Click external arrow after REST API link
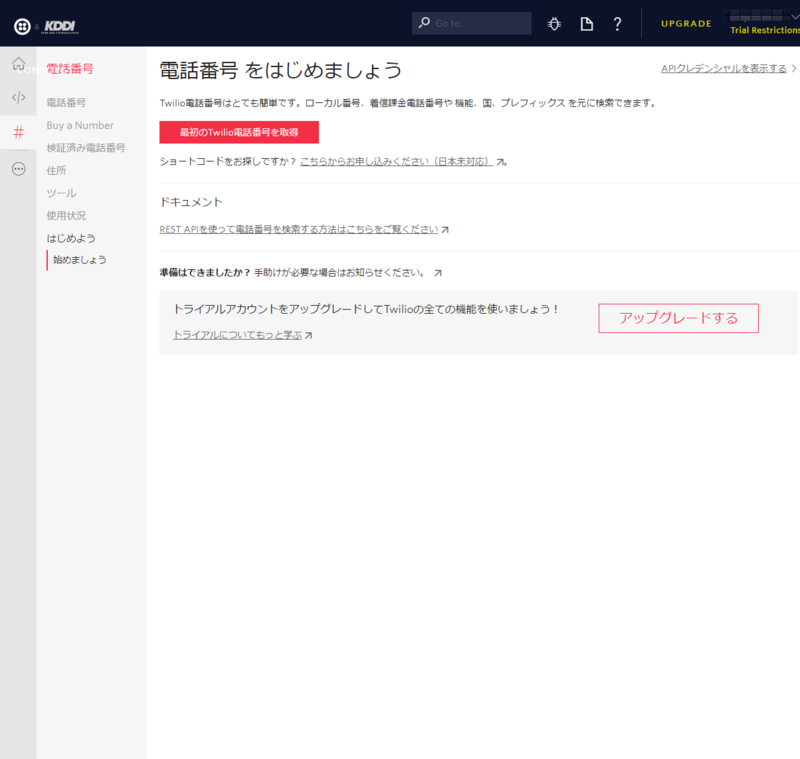The height and width of the screenshot is (759, 800). click(x=445, y=230)
